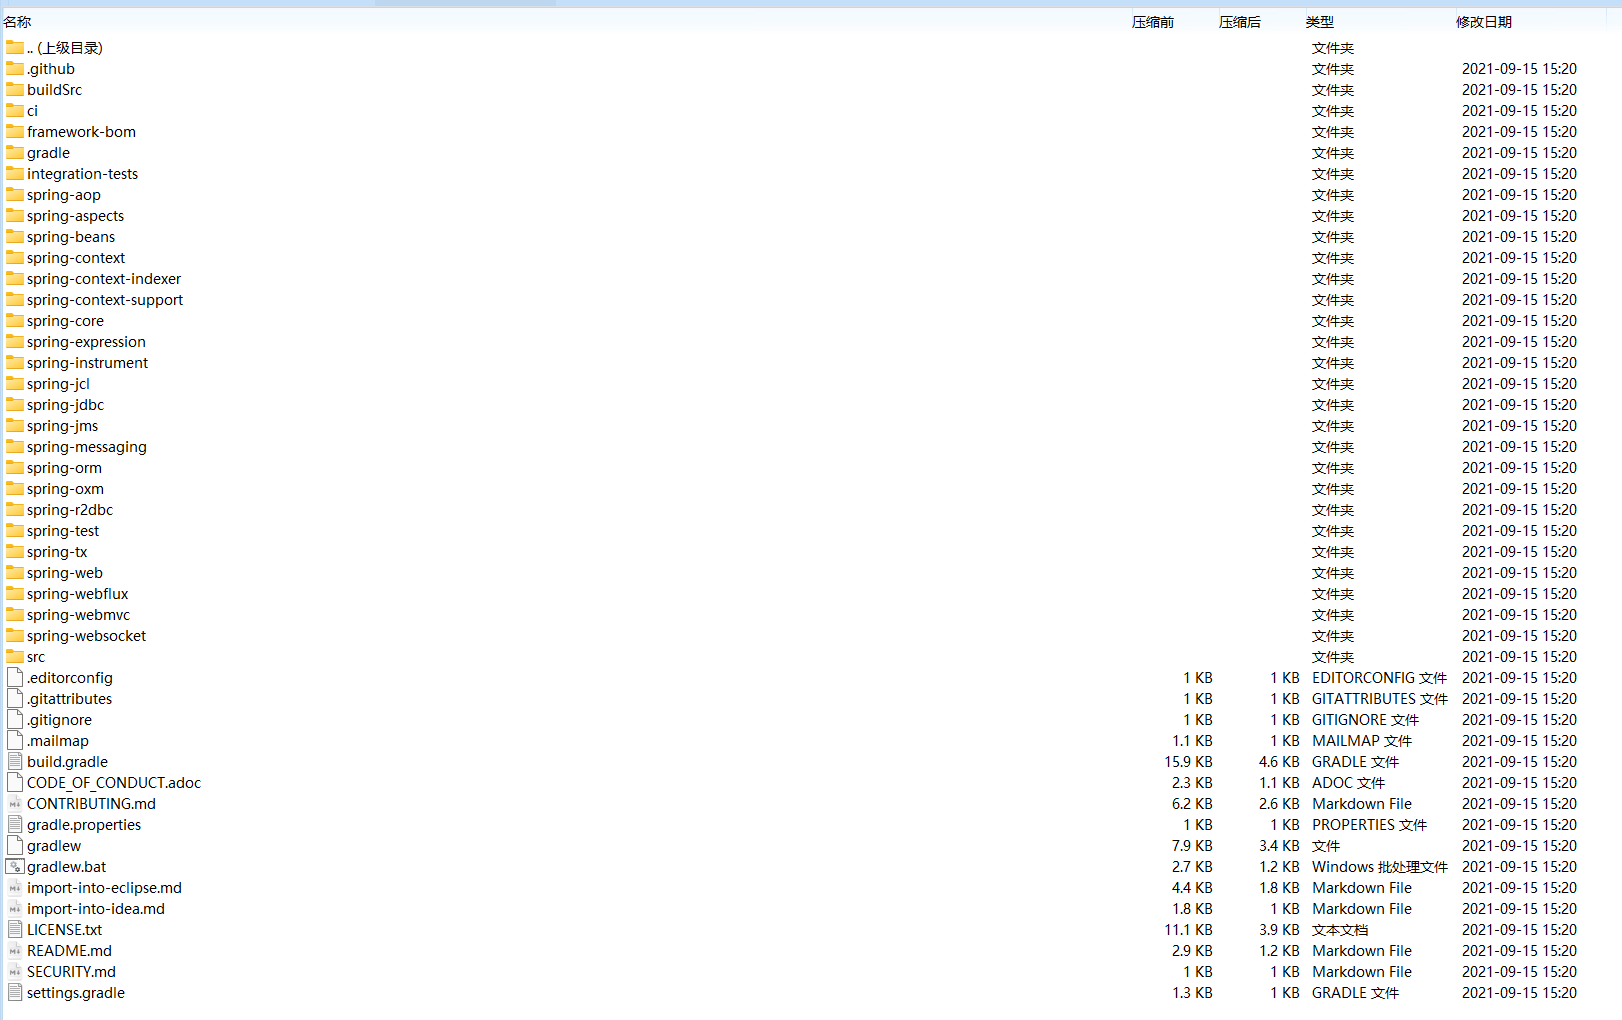Viewport: 1622px width, 1020px height.
Task: Sort by 修改日期 column header
Action: pyautogui.click(x=1483, y=22)
